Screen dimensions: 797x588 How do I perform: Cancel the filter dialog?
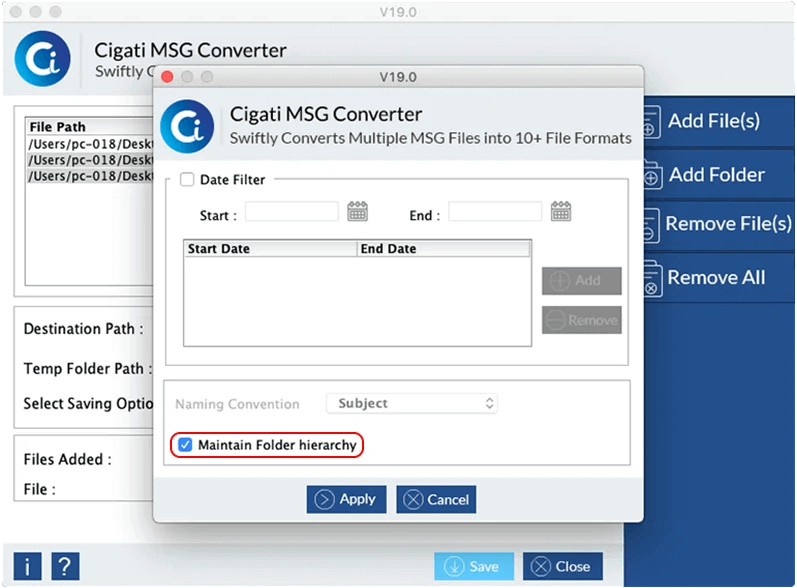(436, 499)
